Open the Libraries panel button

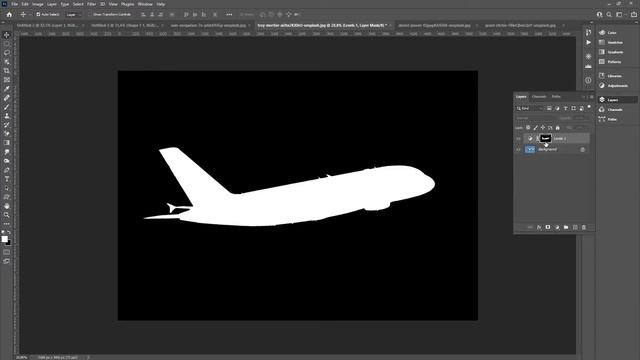click(x=610, y=76)
